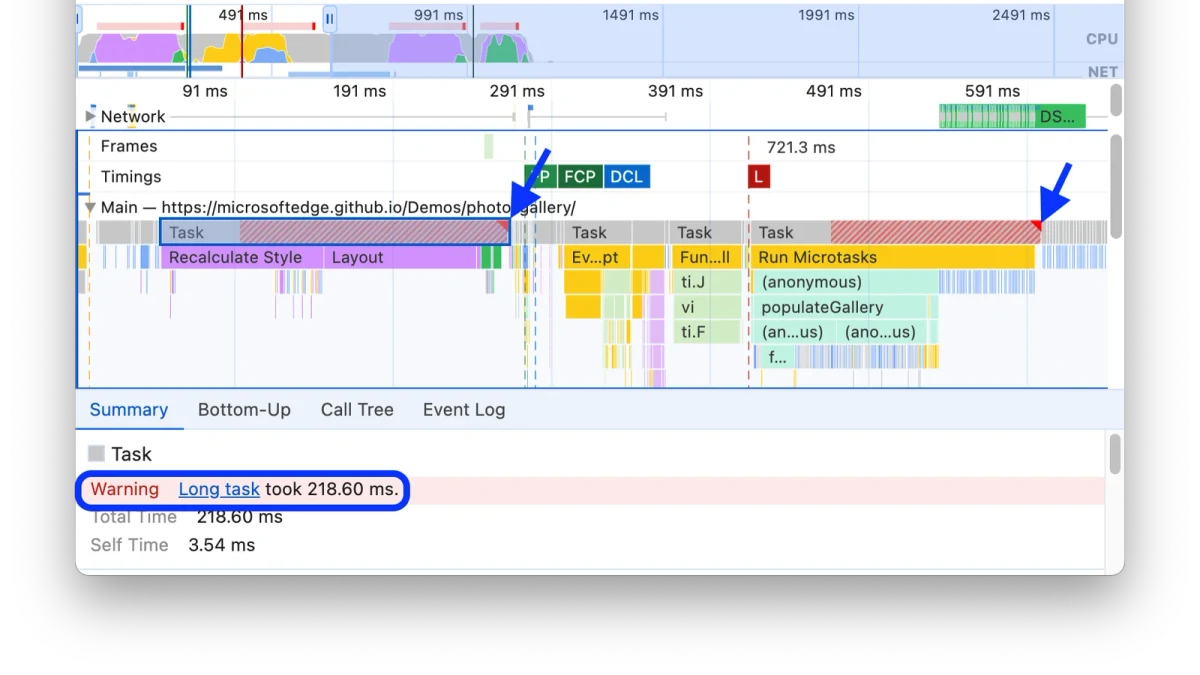
Task: Switch to the Summary tab
Action: click(129, 410)
